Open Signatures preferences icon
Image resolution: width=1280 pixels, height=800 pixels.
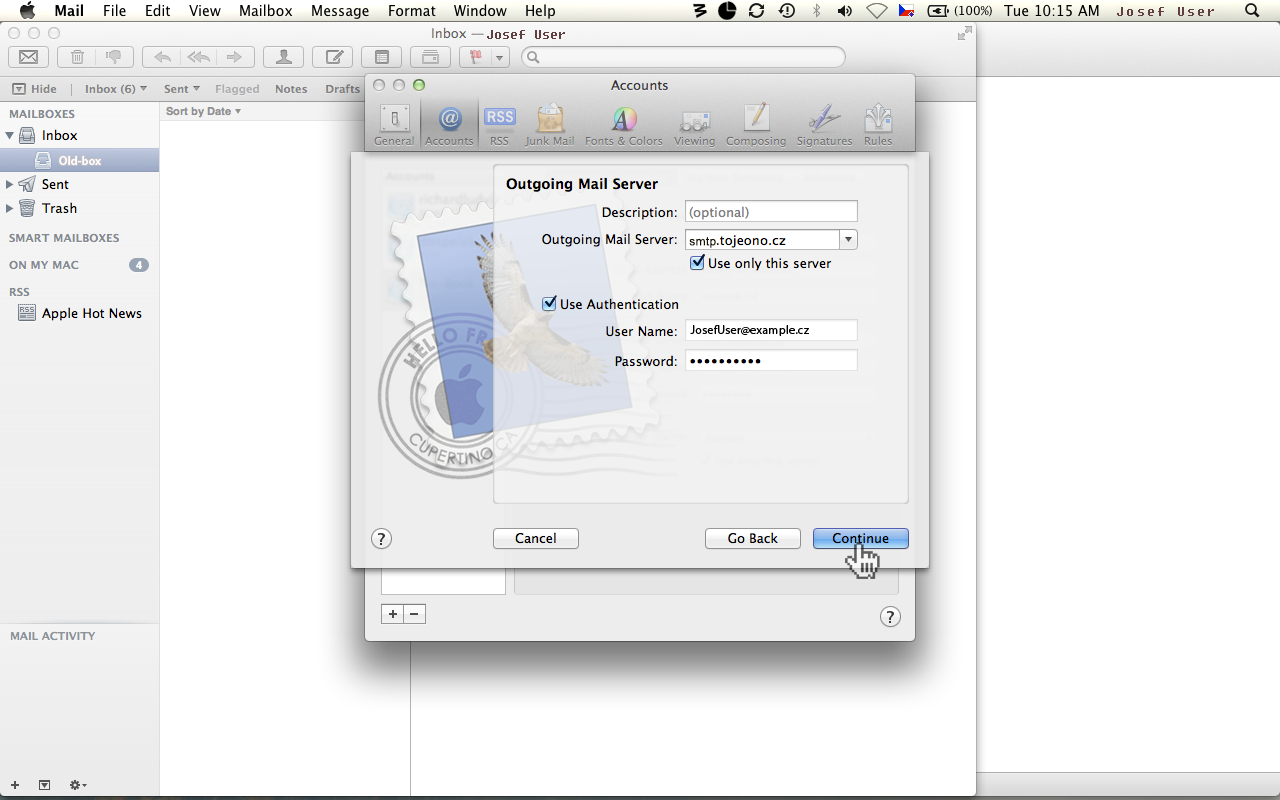pyautogui.click(x=824, y=125)
